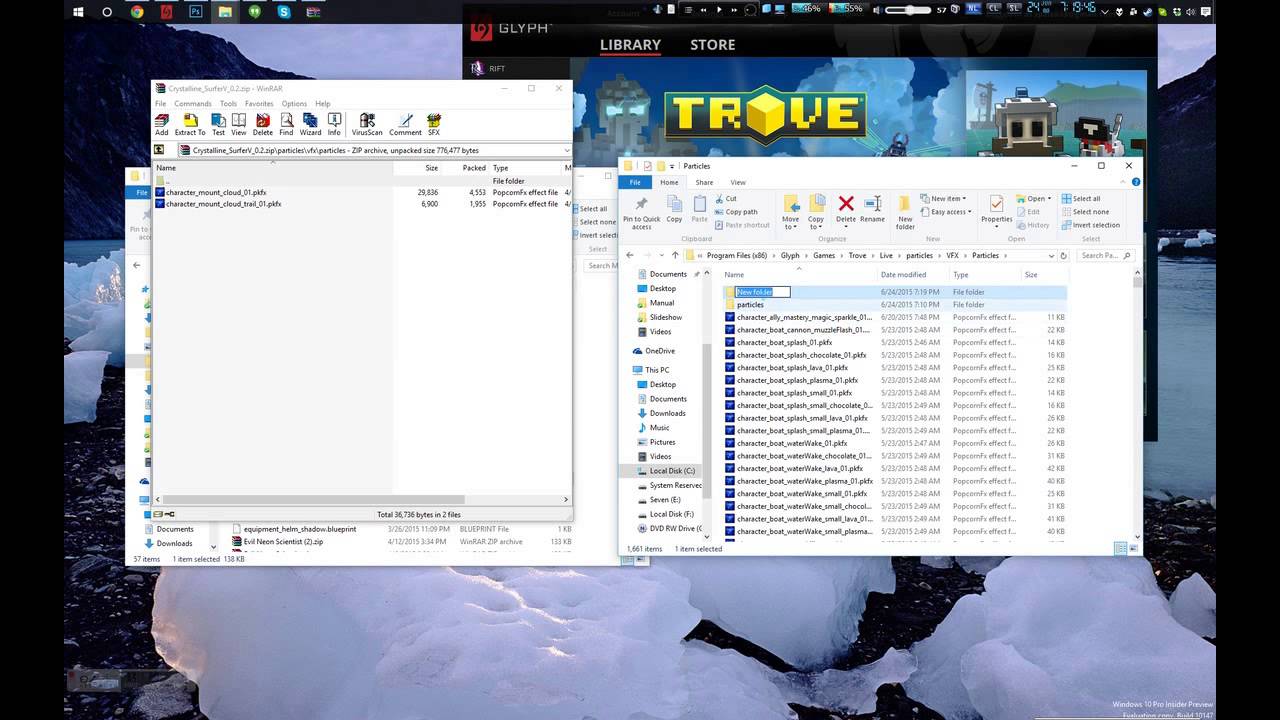The width and height of the screenshot is (1280, 720).
Task: Click the VFX breadcrumb in address bar
Action: tap(953, 255)
